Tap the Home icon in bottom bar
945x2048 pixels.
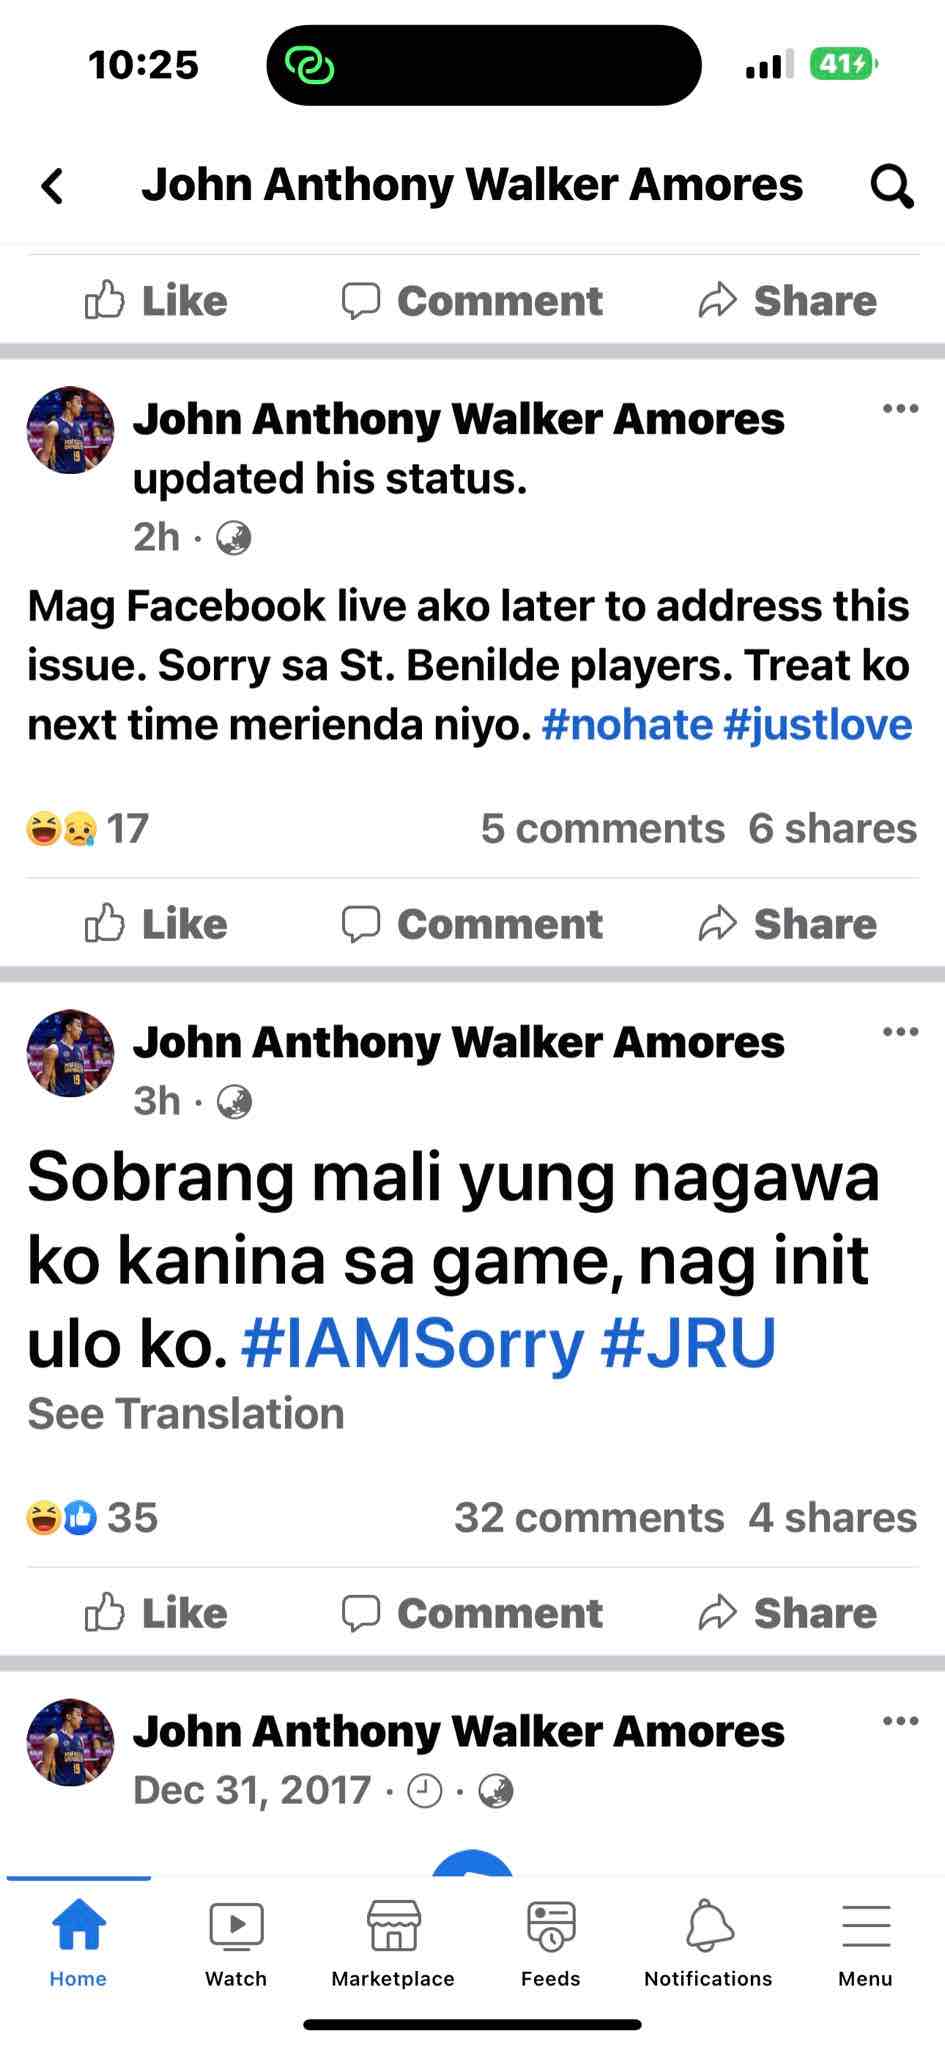(78, 1944)
